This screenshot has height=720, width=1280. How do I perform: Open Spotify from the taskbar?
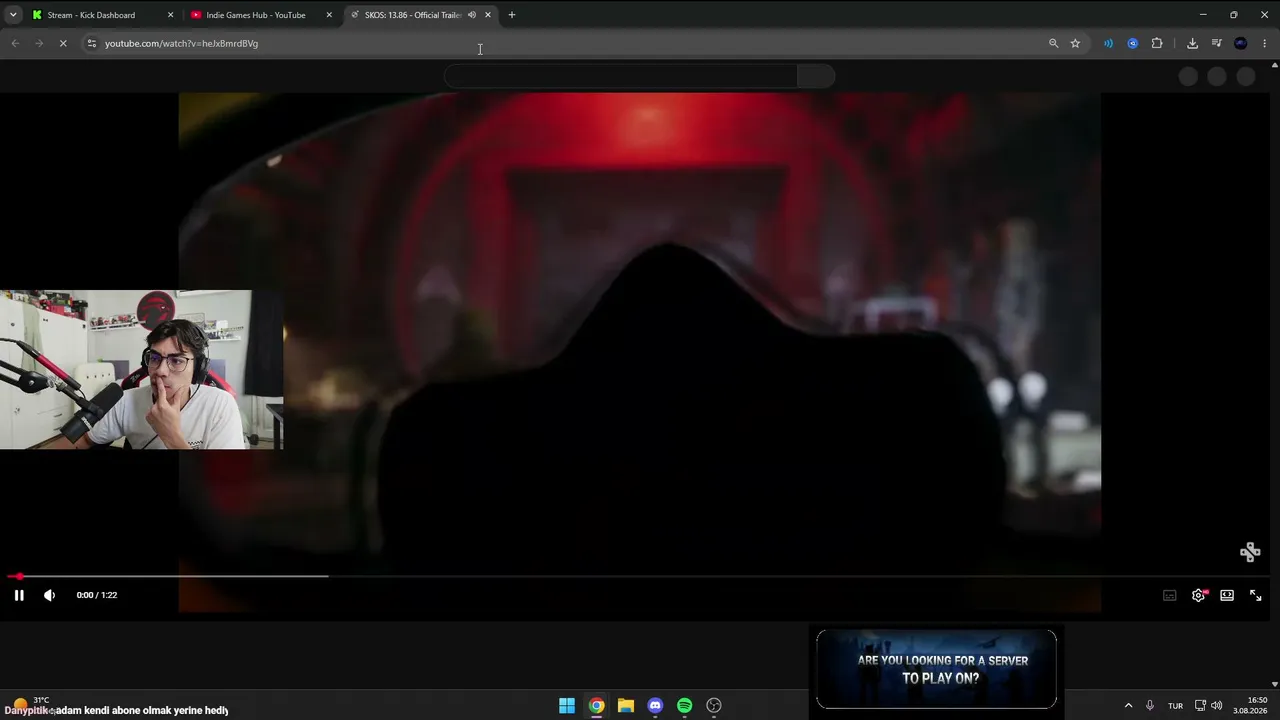click(684, 706)
